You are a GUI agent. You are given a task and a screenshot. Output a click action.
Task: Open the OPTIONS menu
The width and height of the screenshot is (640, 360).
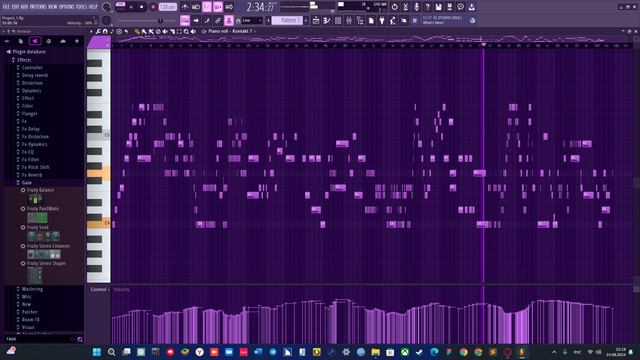67,7
